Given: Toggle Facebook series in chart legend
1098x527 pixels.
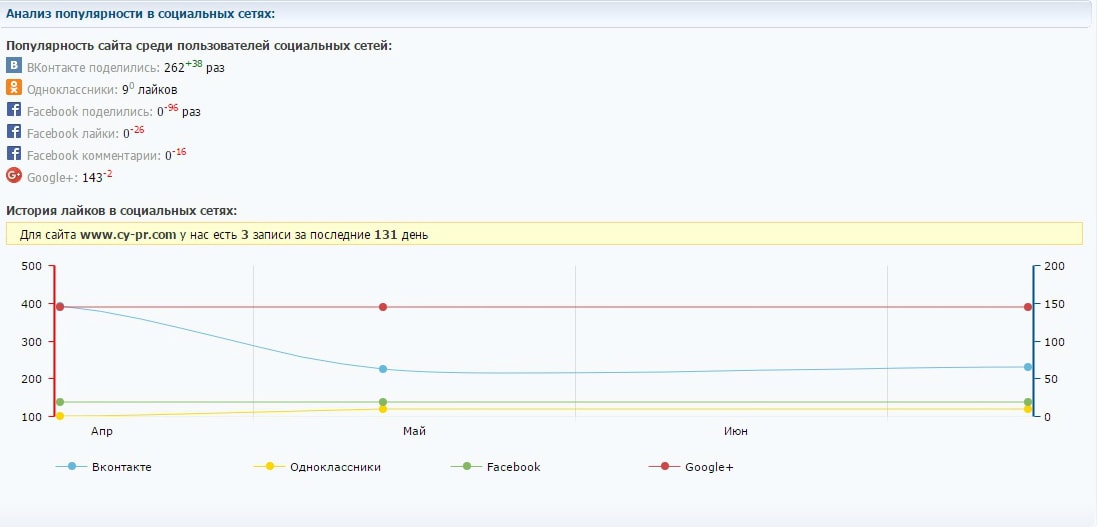Looking at the screenshot, I should pyautogui.click(x=496, y=467).
